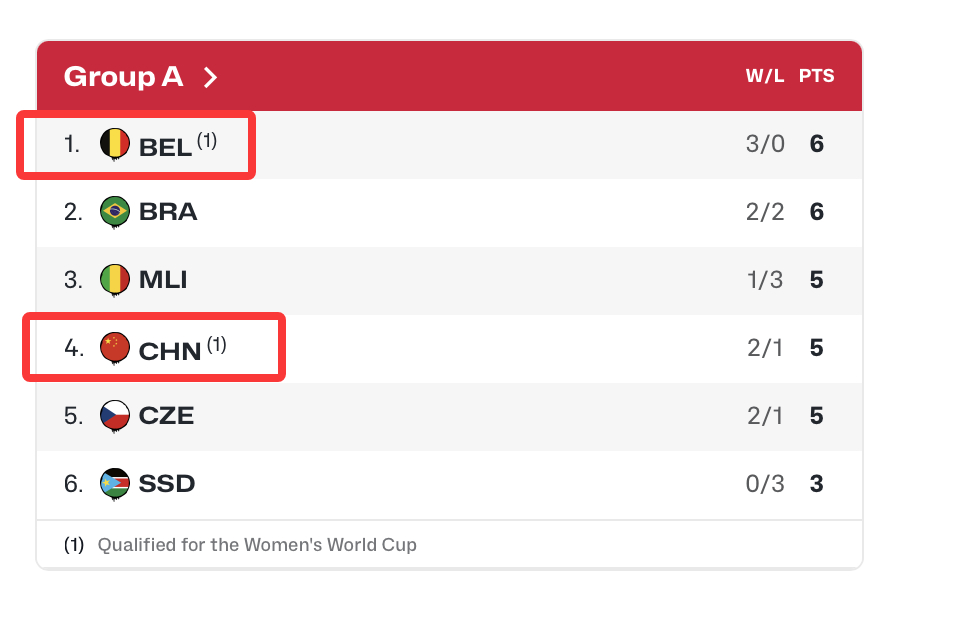Open the Group A header link
This screenshot has height=624, width=970.
click(122, 76)
